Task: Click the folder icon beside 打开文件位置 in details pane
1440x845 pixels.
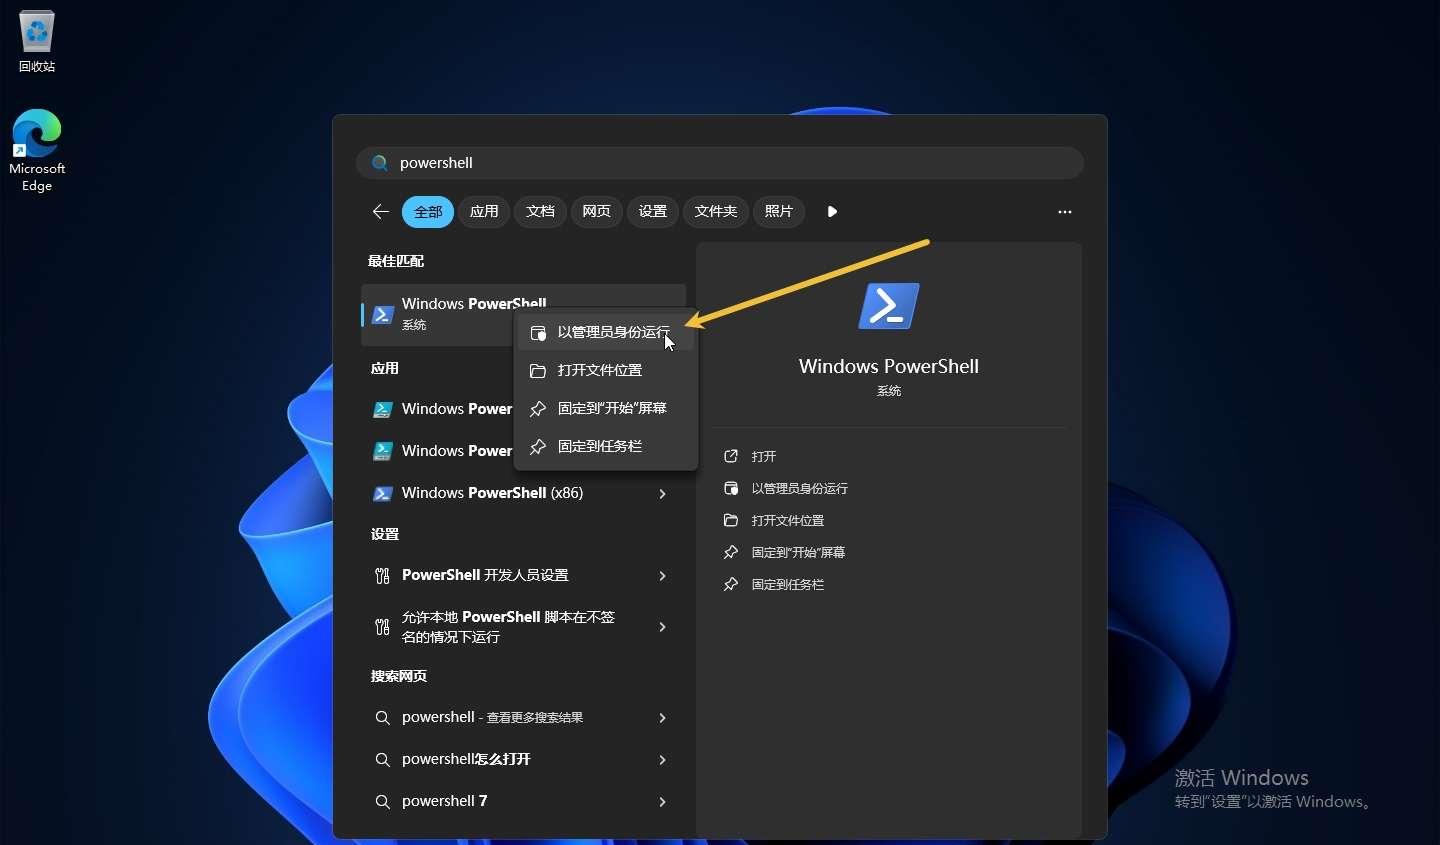Action: coord(731,520)
